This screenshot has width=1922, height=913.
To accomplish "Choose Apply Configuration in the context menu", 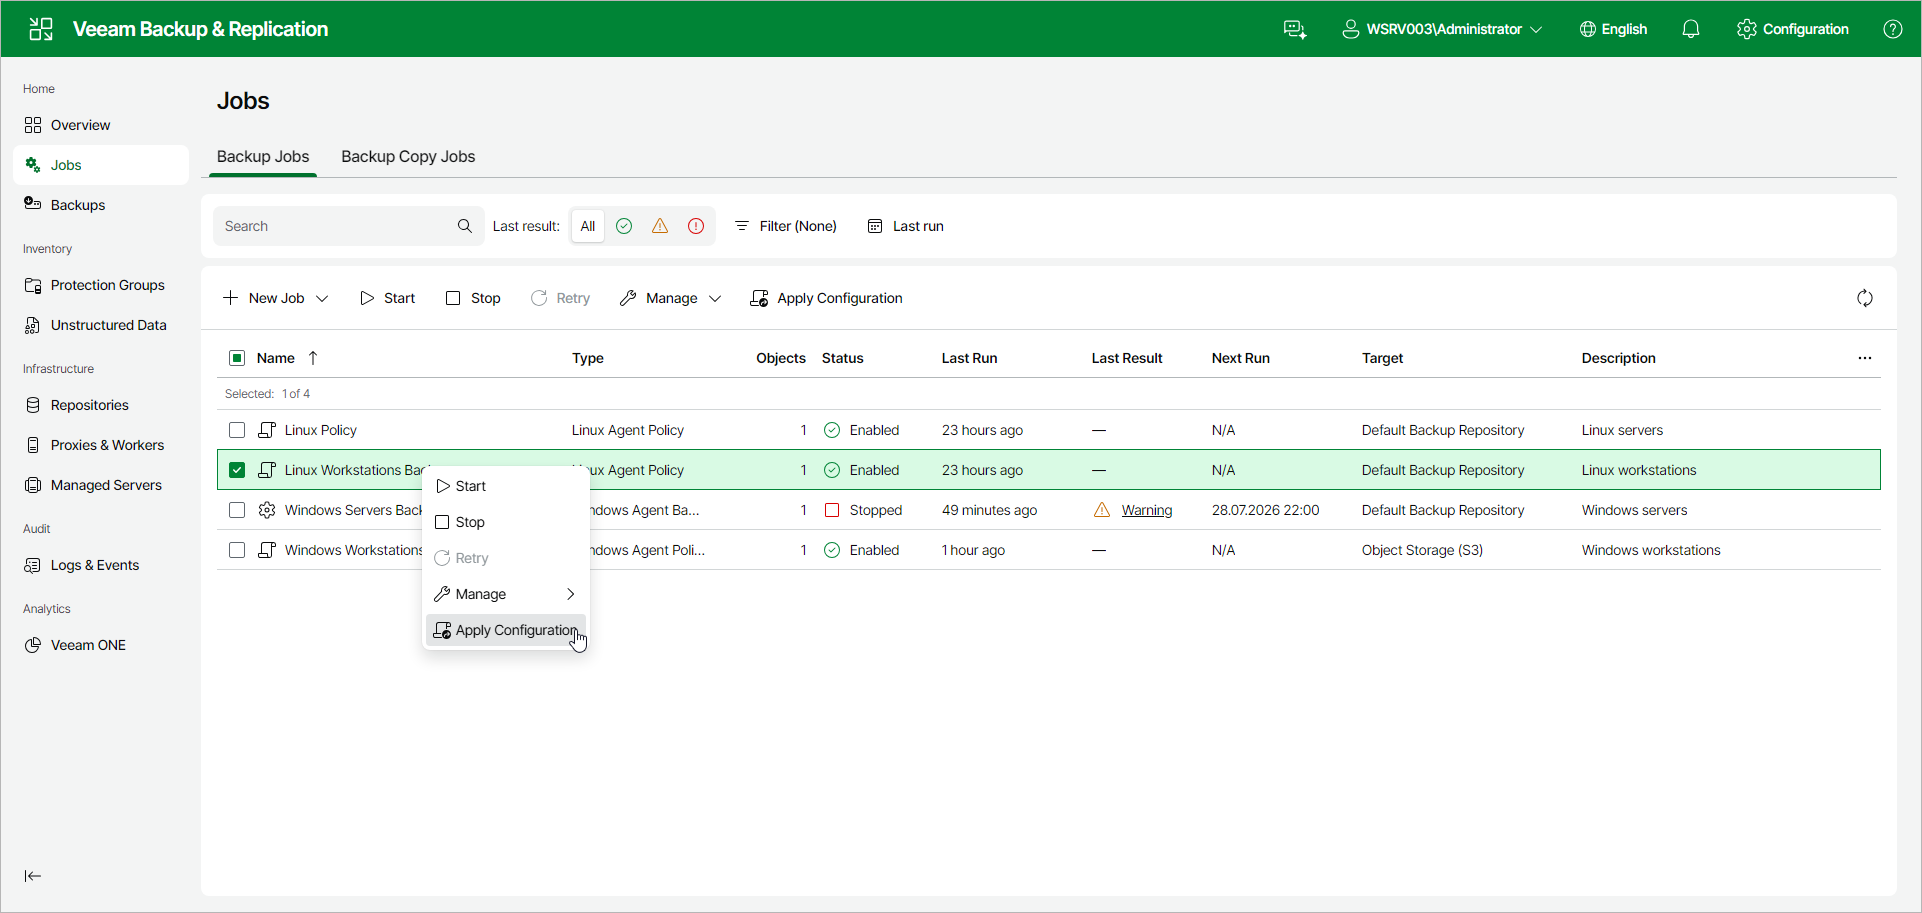I will pos(506,630).
